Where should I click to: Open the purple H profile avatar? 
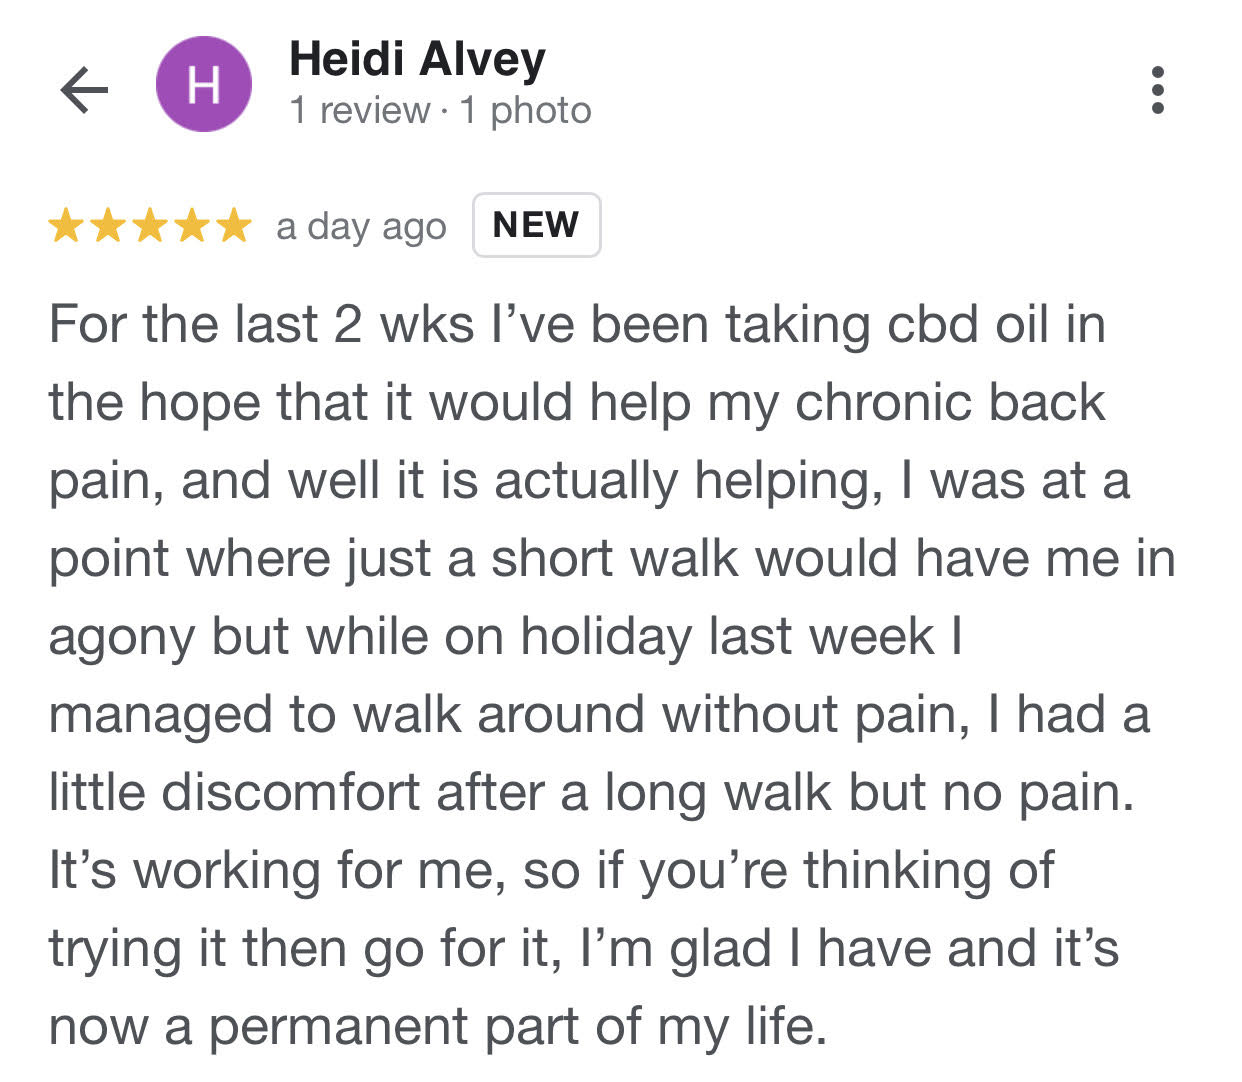pos(203,84)
